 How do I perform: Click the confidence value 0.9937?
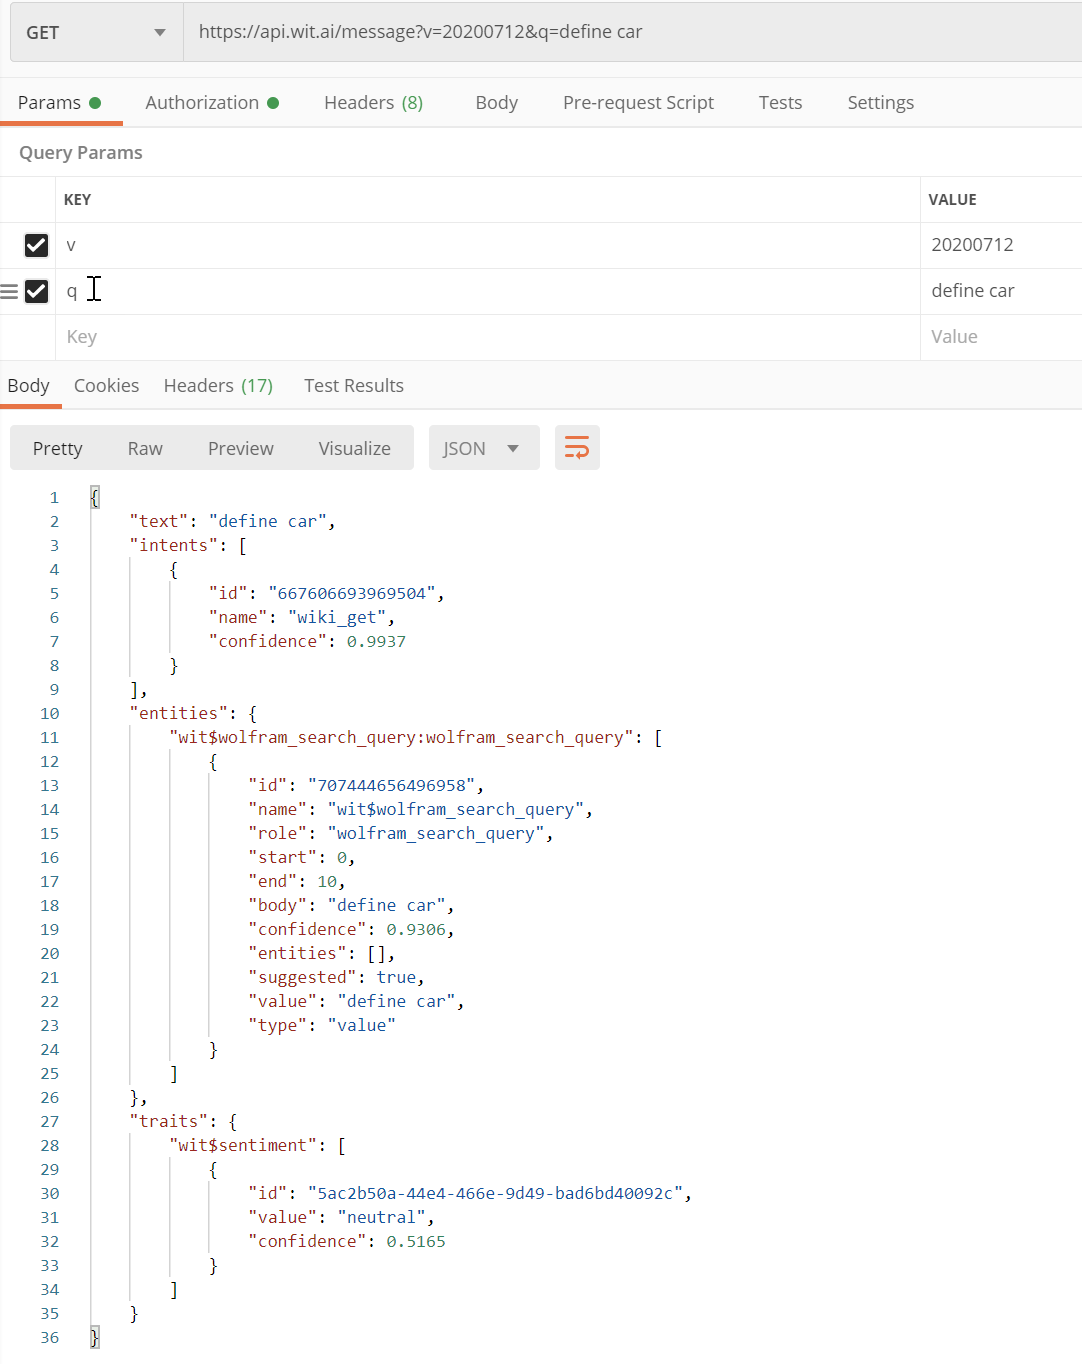[376, 641]
